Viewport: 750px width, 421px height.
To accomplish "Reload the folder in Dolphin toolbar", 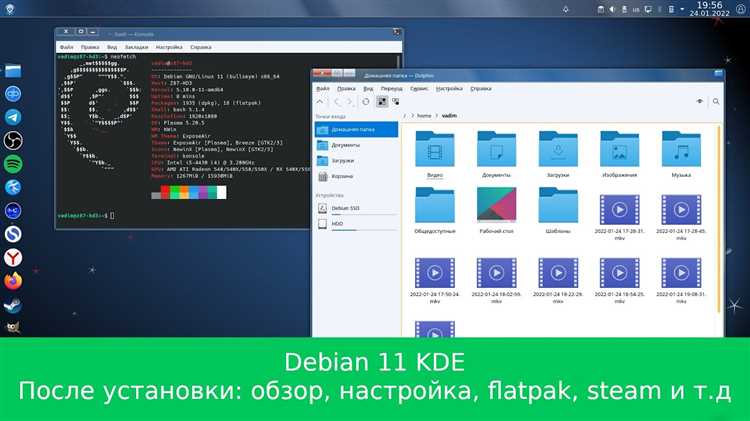I will pyautogui.click(x=366, y=101).
